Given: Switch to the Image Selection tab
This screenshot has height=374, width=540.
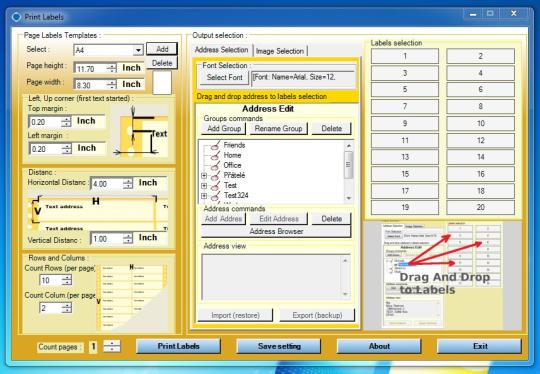Looking at the screenshot, I should click(x=280, y=51).
